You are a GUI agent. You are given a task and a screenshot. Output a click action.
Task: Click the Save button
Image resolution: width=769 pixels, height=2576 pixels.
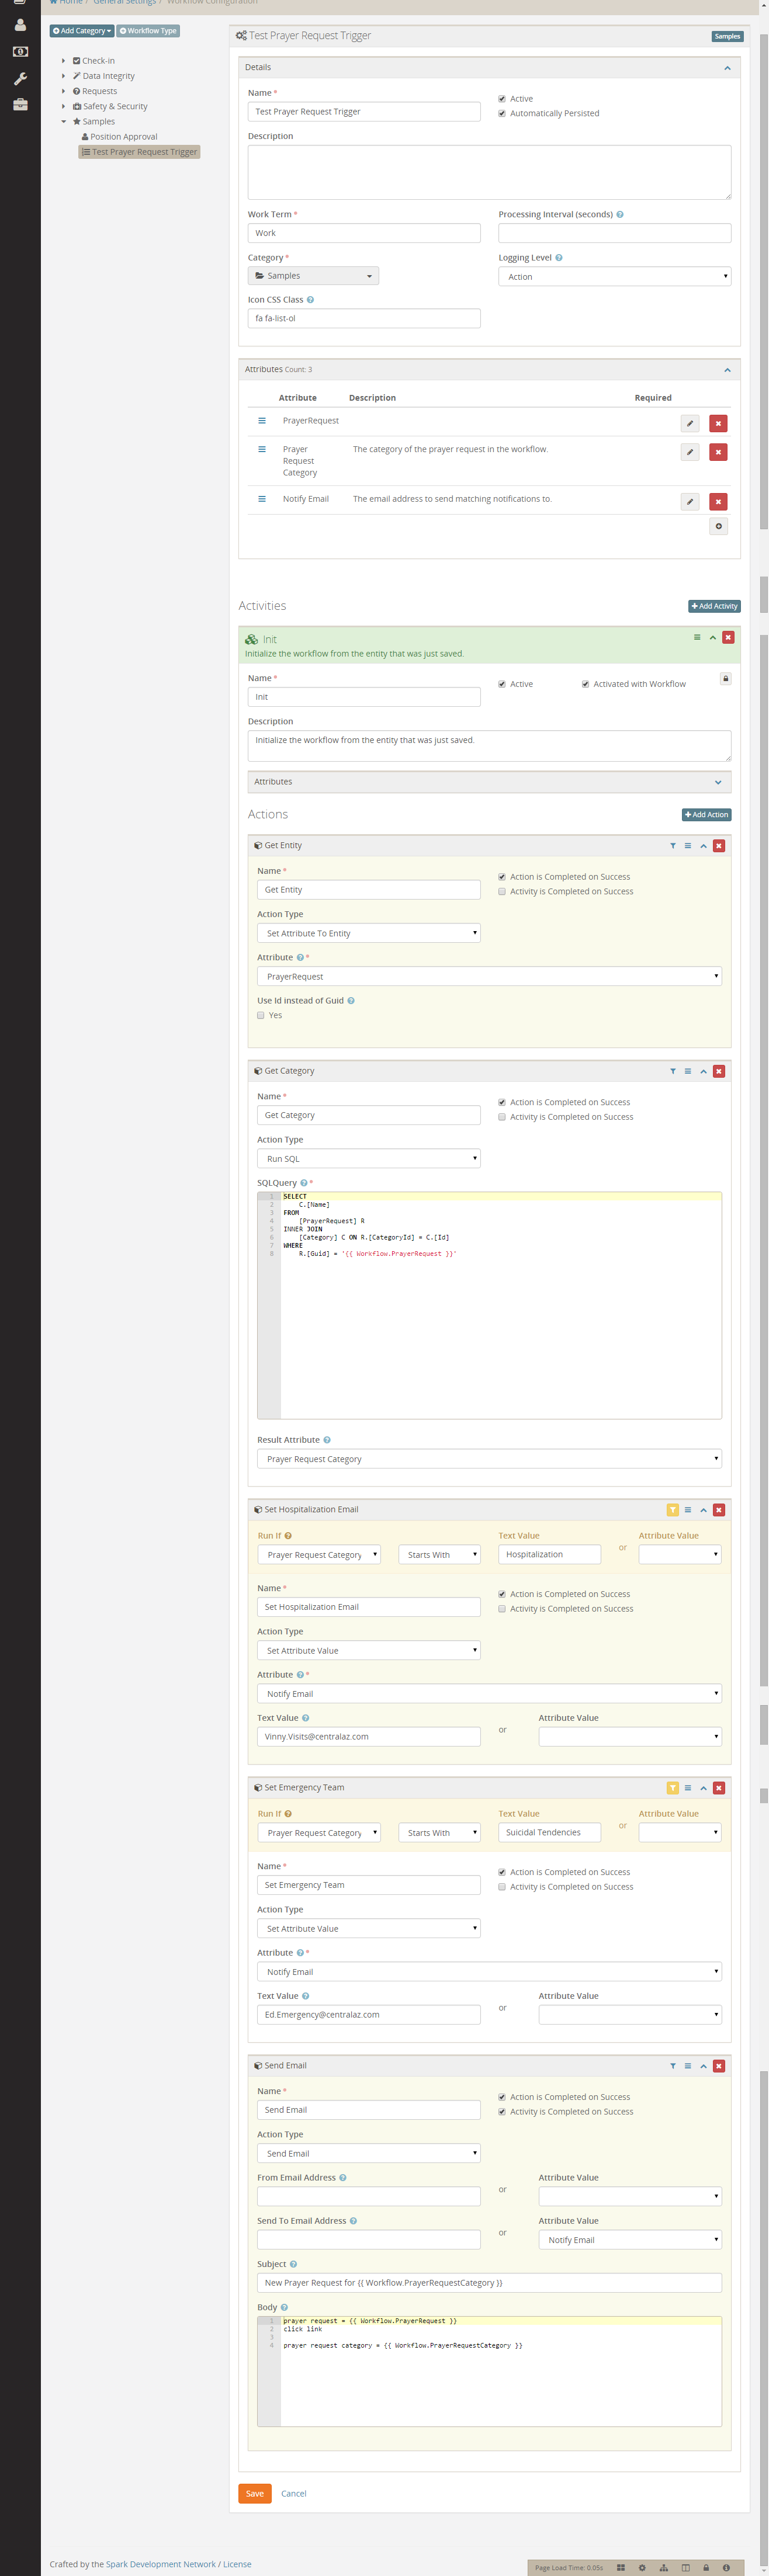[x=254, y=2493]
